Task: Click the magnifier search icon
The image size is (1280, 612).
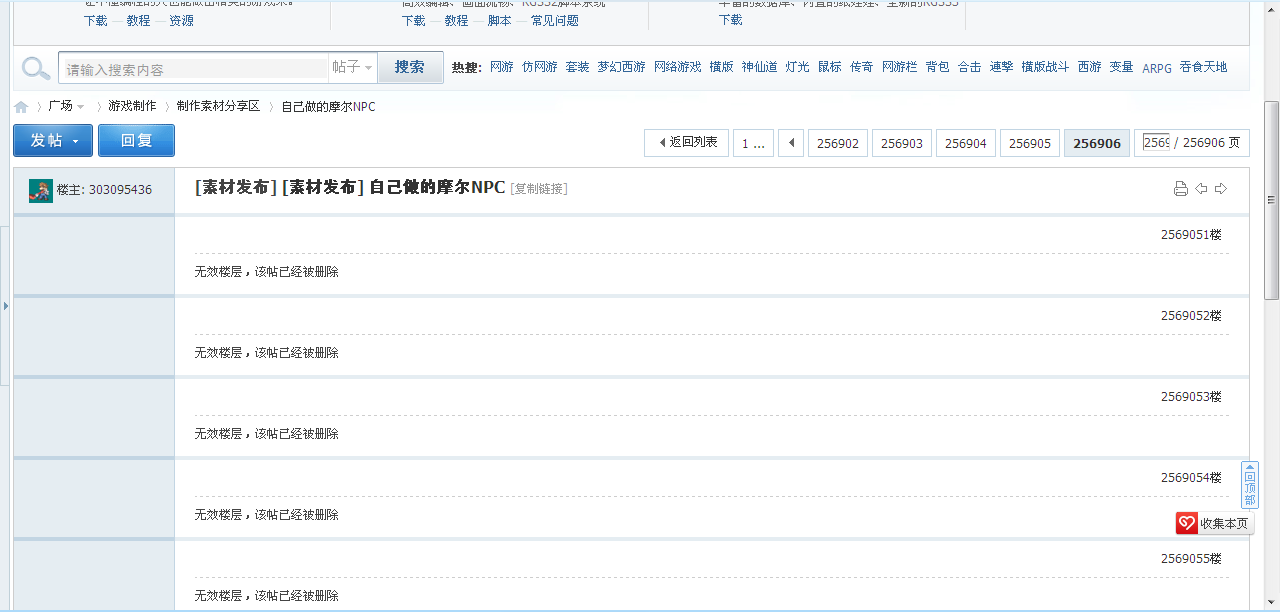Action: click(36, 68)
